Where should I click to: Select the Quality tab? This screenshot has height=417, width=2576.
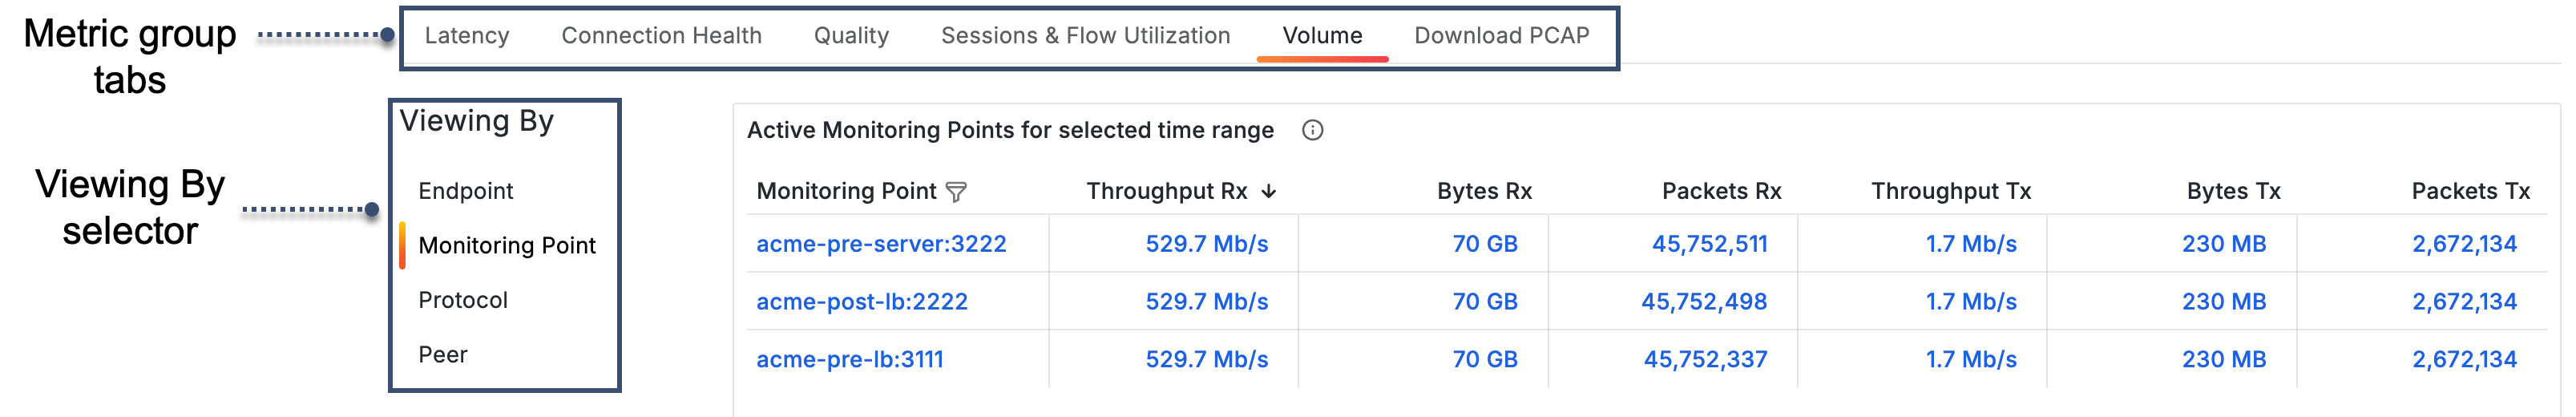(851, 36)
